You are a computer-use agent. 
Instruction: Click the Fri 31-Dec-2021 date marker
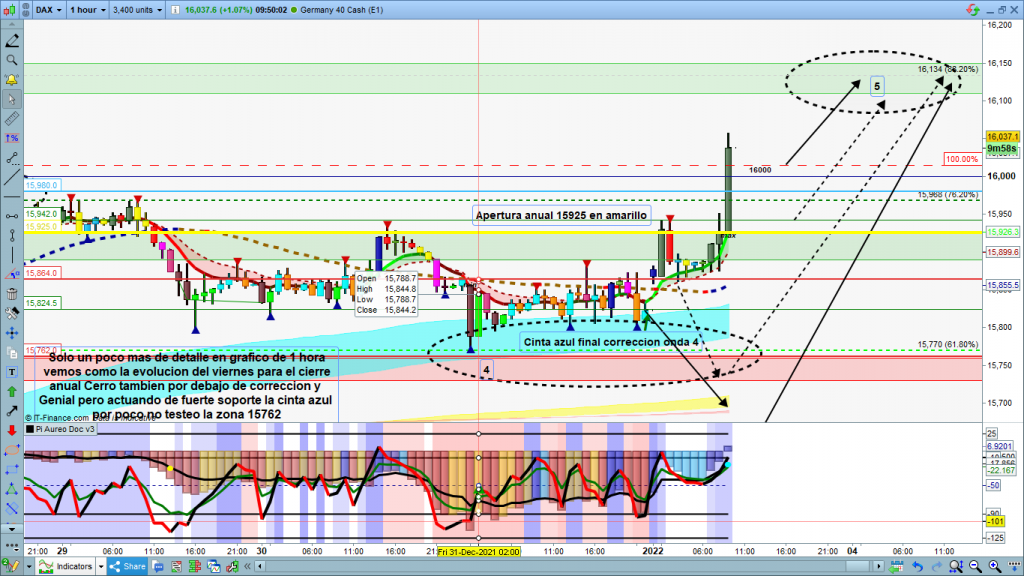coord(478,550)
